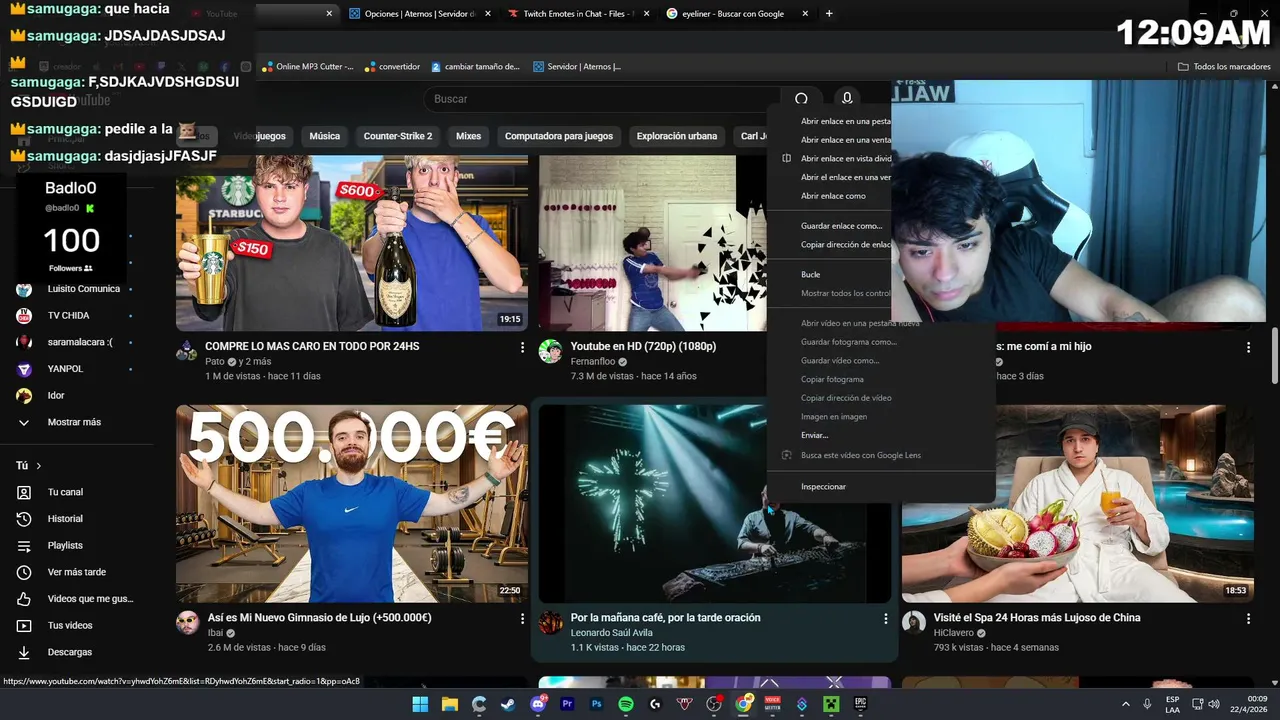Click Ibai channel avatar

coord(187,623)
